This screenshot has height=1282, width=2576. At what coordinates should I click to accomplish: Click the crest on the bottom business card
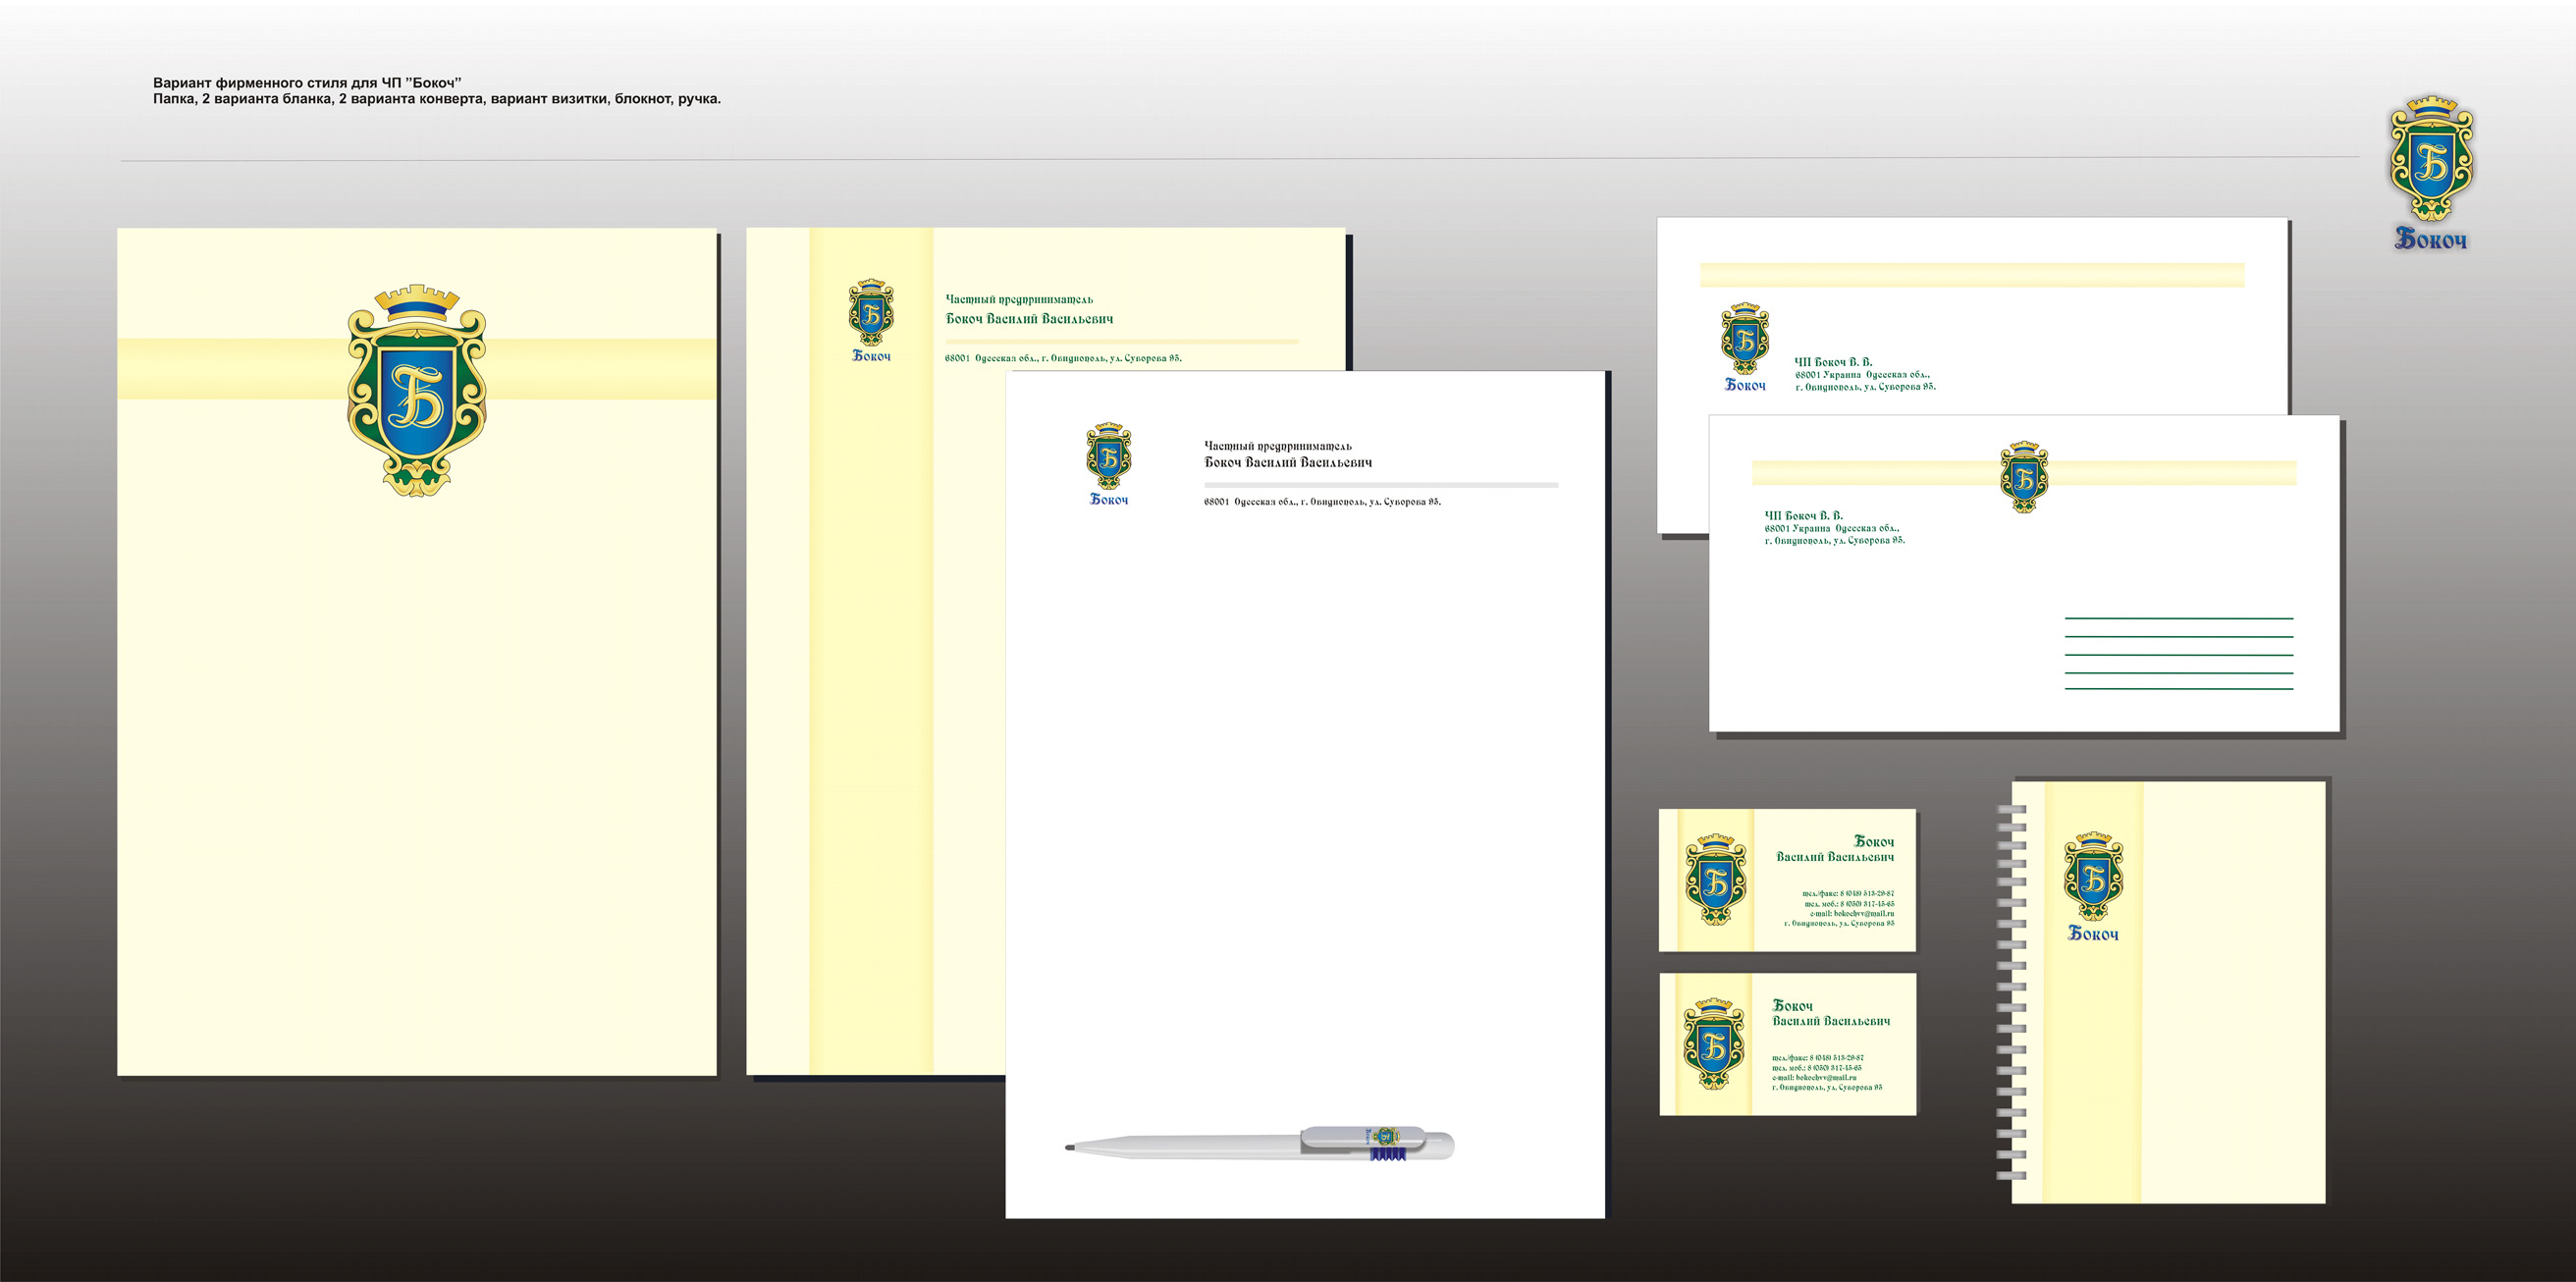(x=1713, y=1043)
